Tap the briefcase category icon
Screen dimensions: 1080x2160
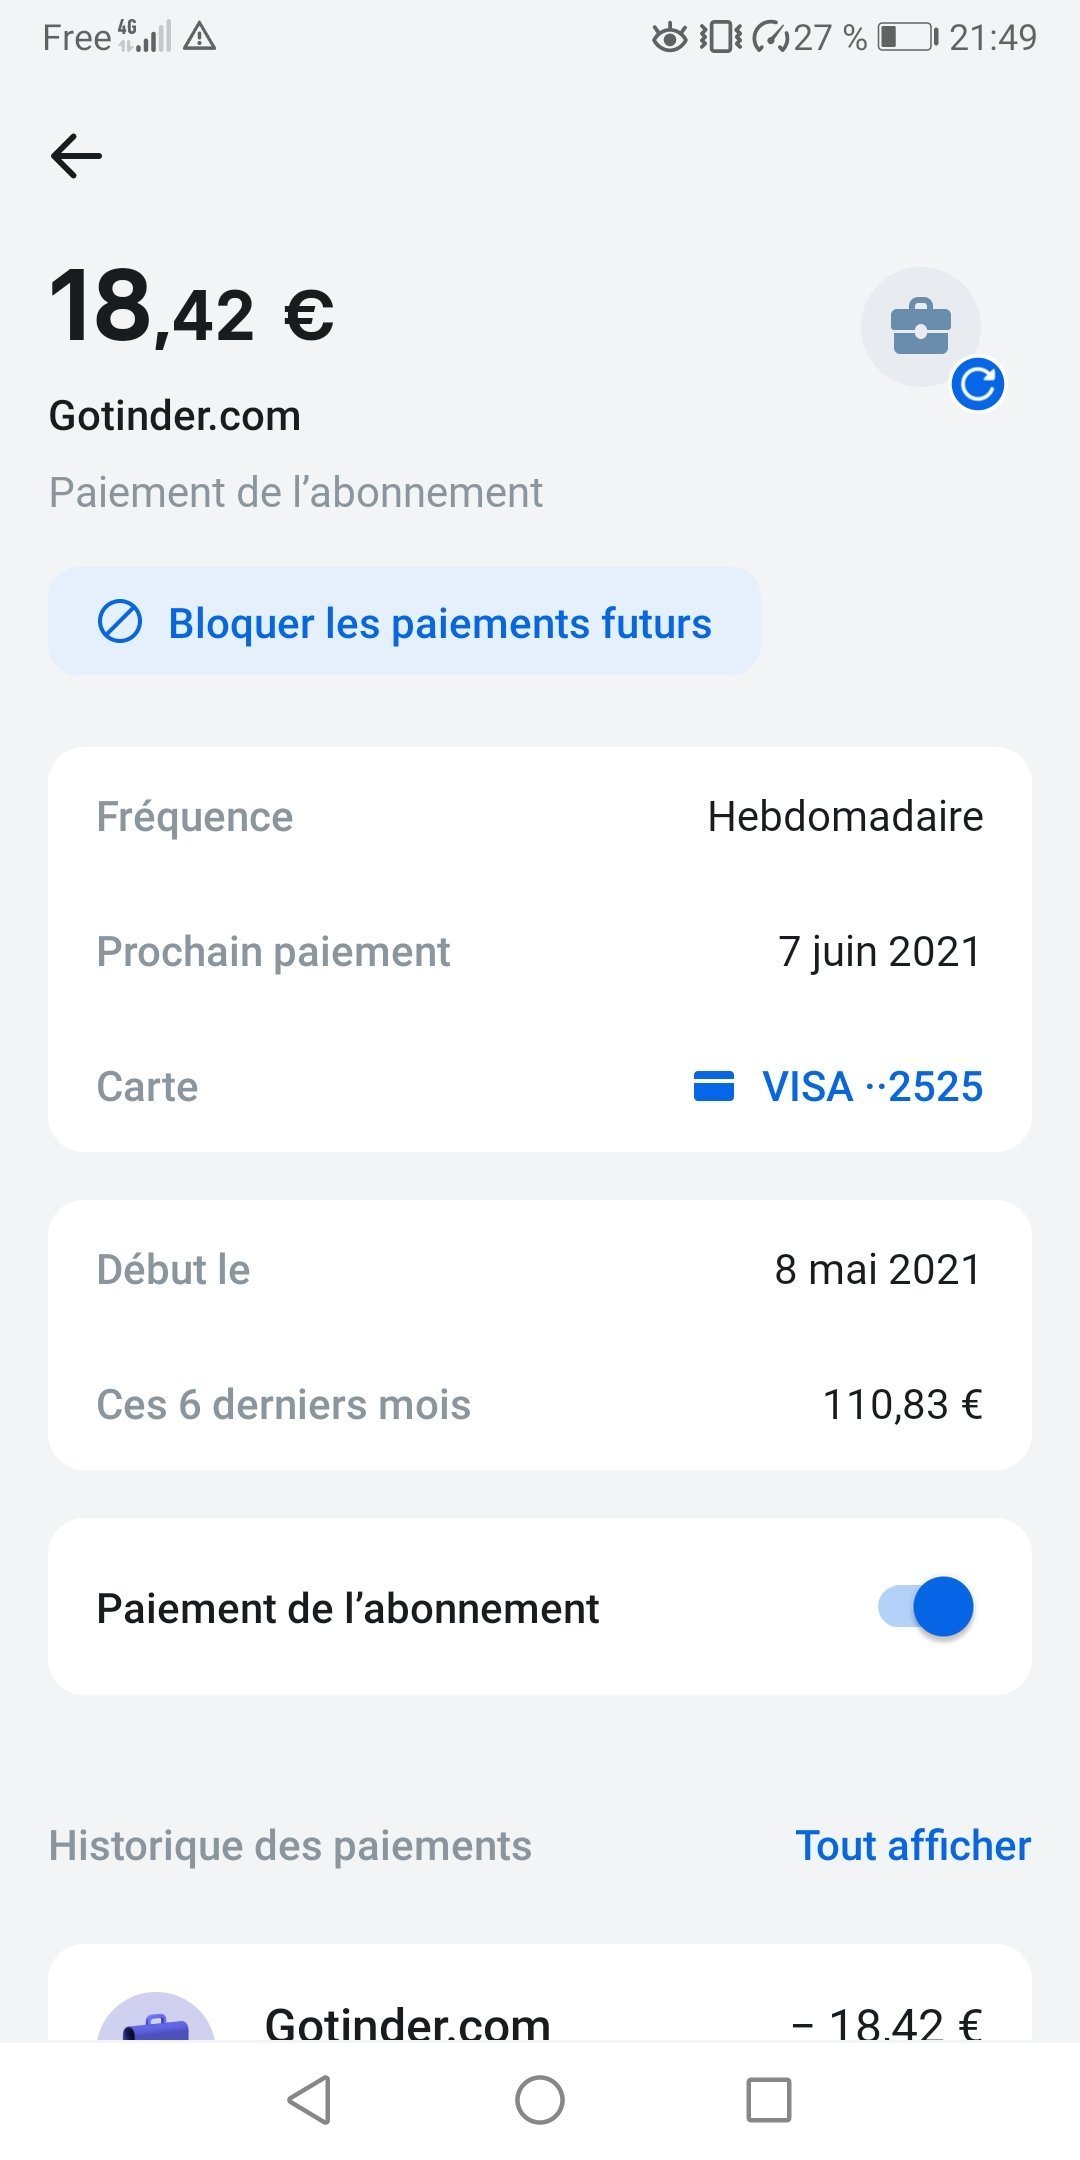coord(920,326)
